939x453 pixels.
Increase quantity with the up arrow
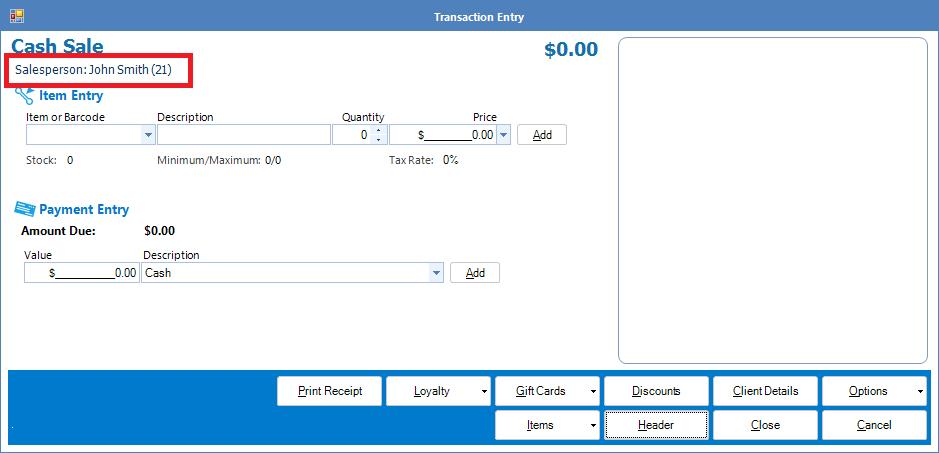[x=378, y=130]
